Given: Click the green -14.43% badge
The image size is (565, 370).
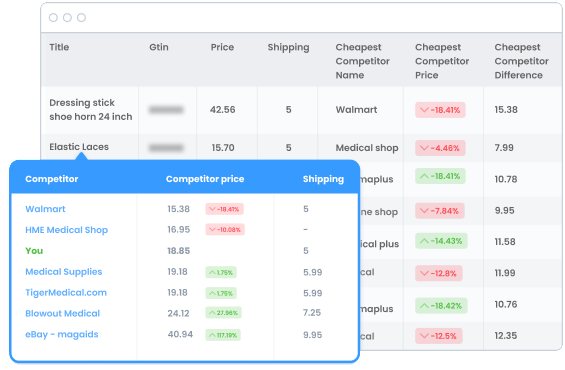Looking at the screenshot, I should coord(441,241).
